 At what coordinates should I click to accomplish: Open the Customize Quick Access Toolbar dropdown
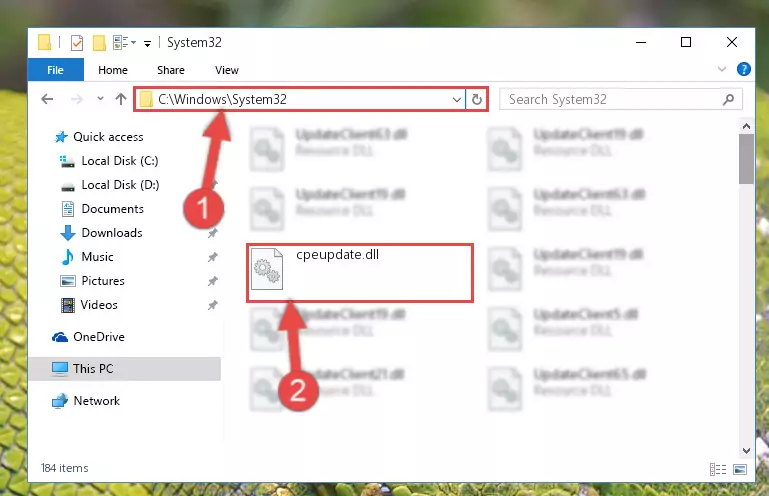147,44
